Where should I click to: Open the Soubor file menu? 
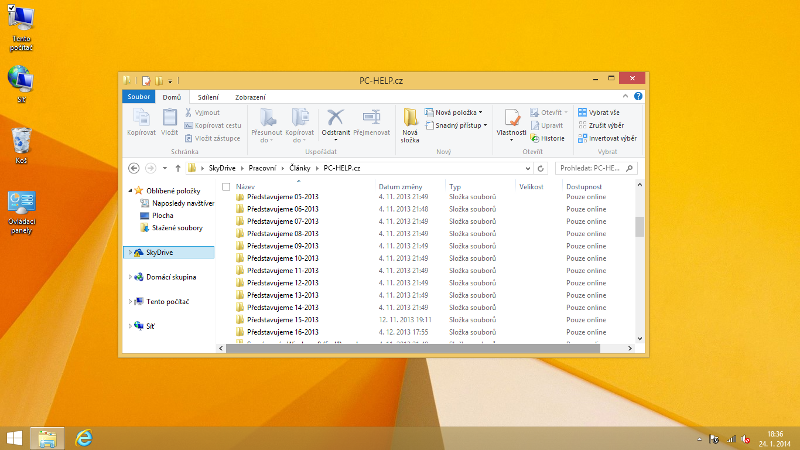(x=138, y=97)
